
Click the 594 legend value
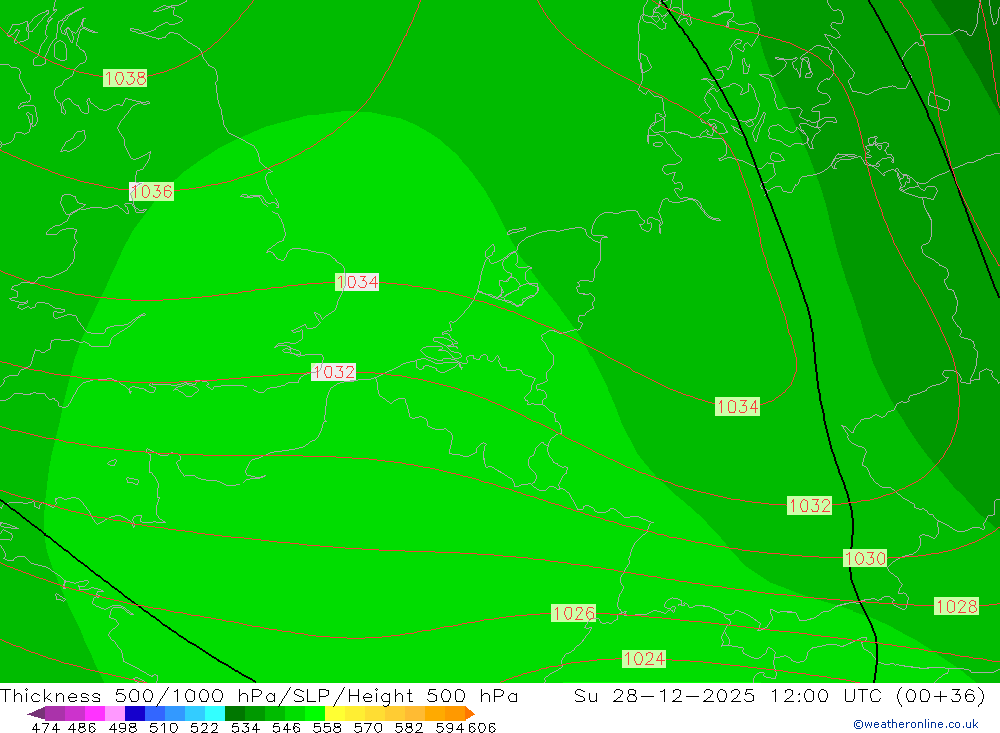click(x=450, y=727)
